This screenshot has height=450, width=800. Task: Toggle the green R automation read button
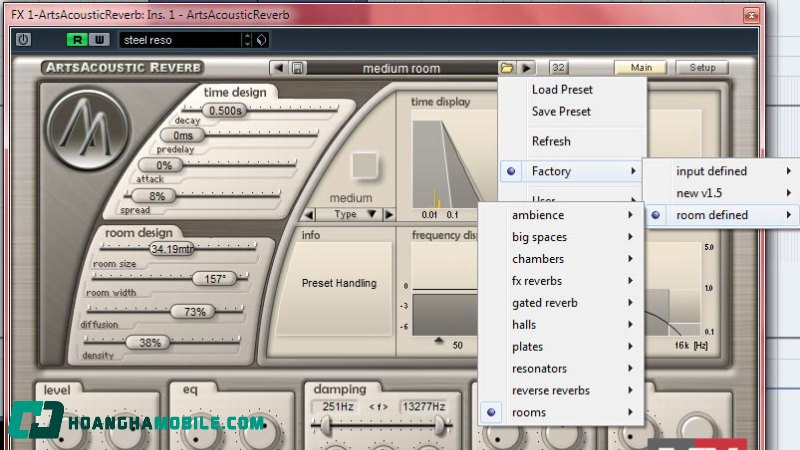[77, 40]
